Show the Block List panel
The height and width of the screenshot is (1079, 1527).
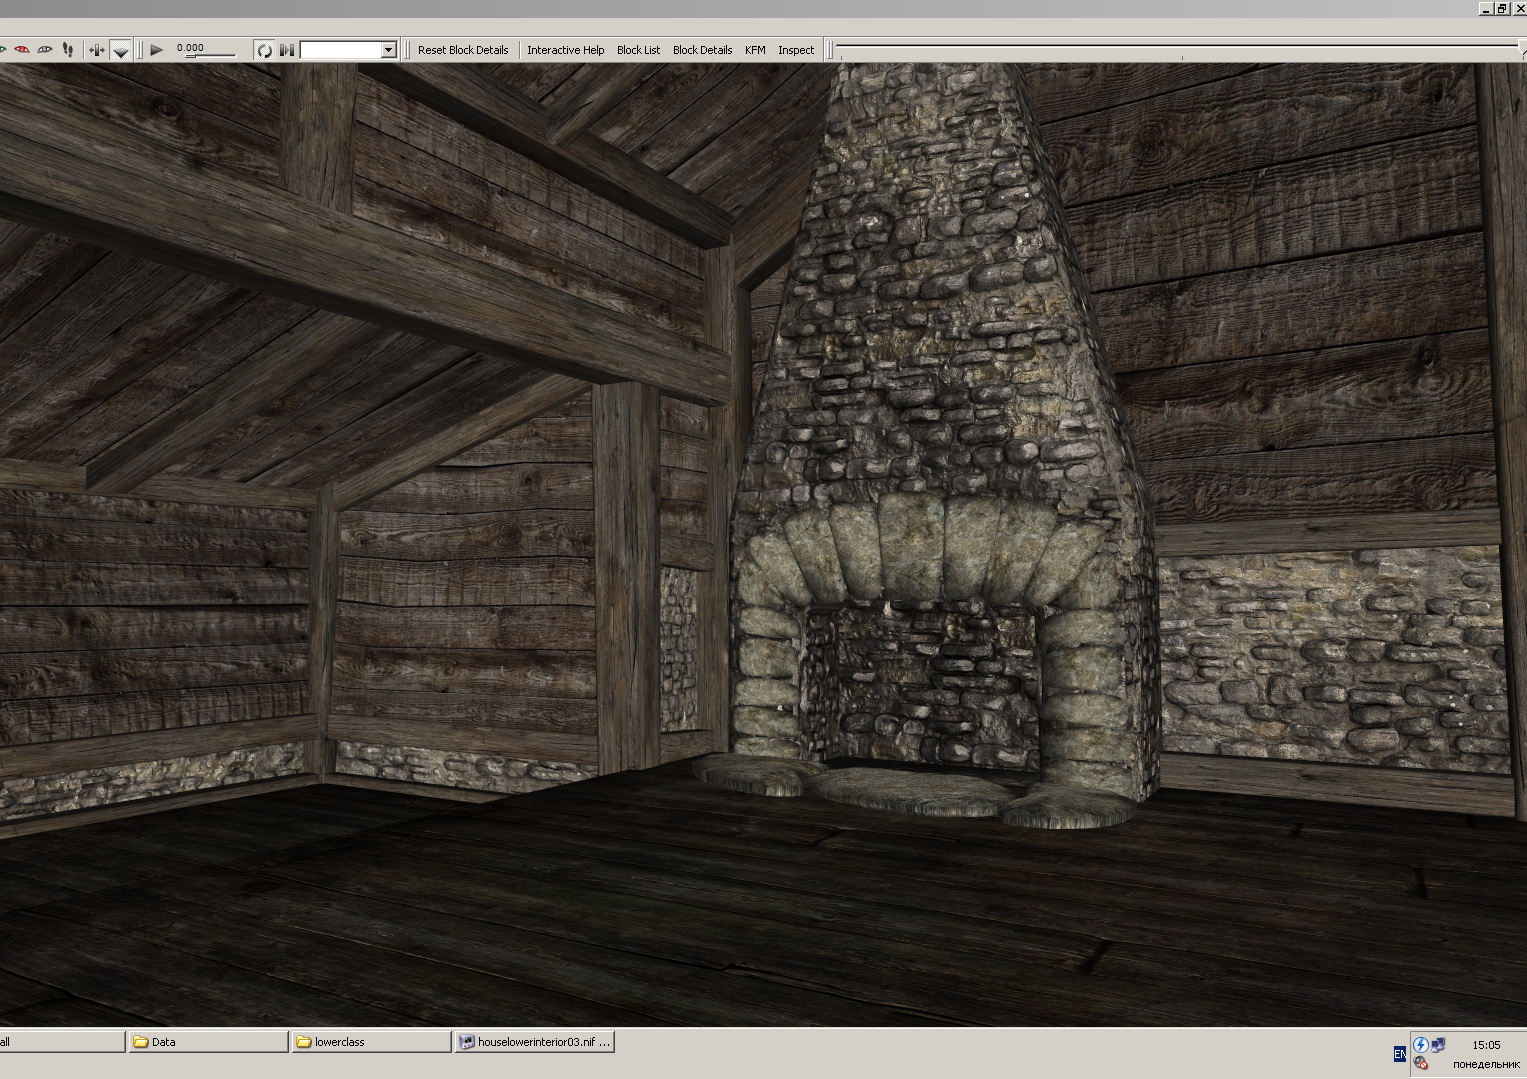pos(638,50)
